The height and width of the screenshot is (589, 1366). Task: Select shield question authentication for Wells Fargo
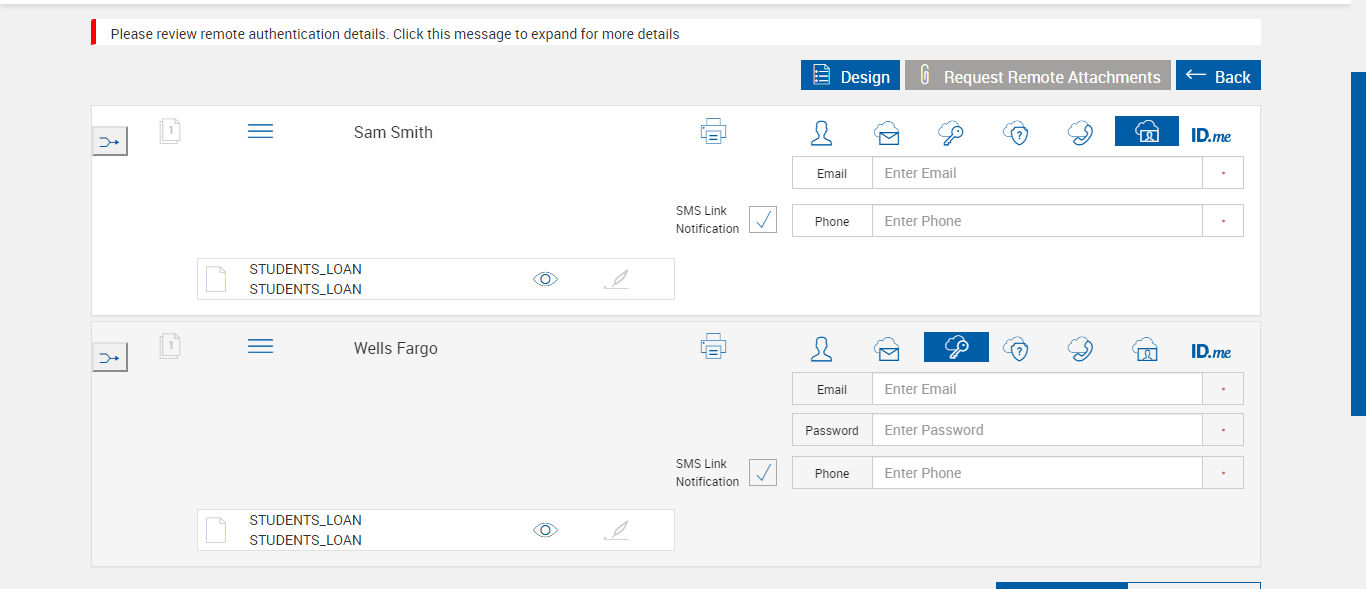[x=1016, y=349]
